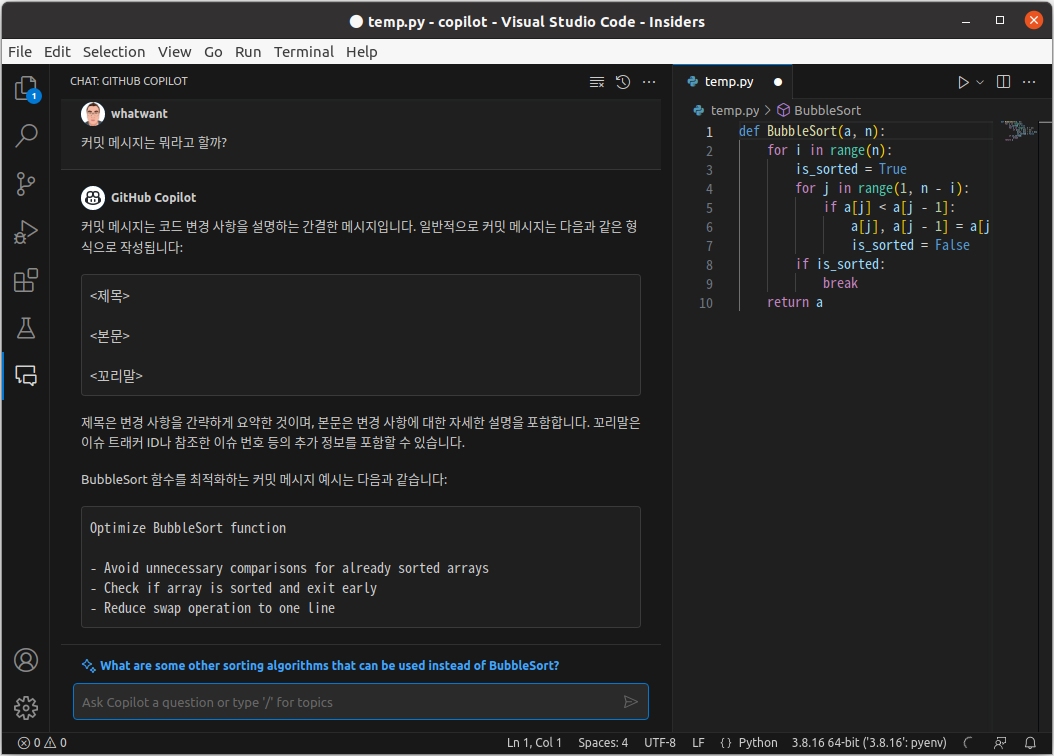This screenshot has width=1054, height=756.
Task: Change end of line via LF
Action: 698,743
